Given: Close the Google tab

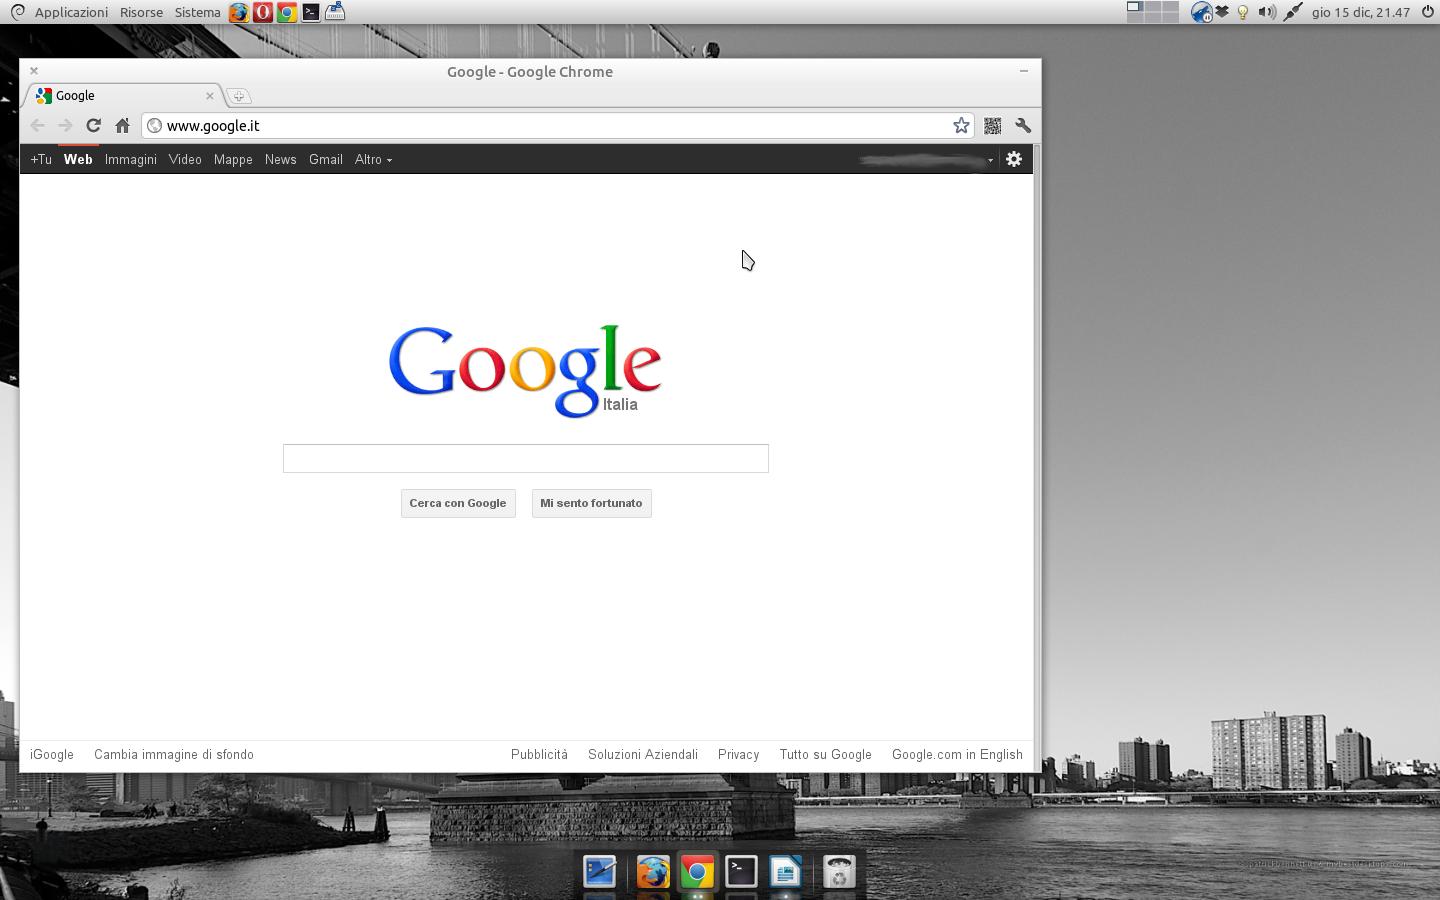Looking at the screenshot, I should [x=210, y=96].
